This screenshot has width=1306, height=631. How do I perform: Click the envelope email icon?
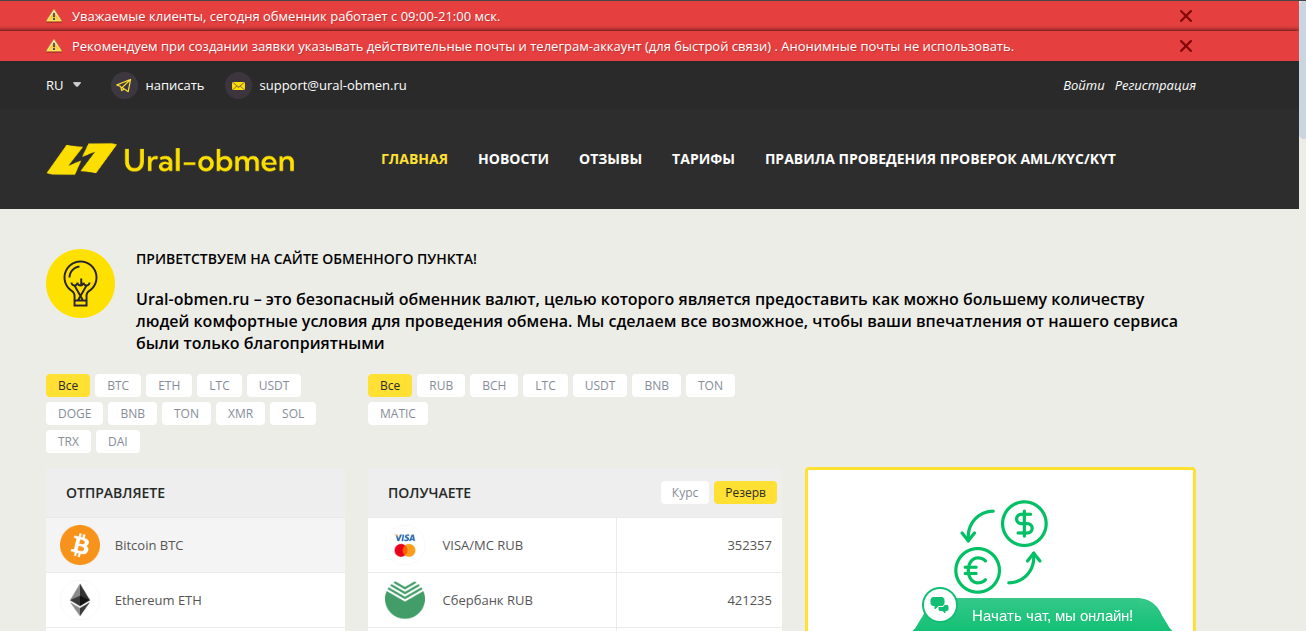(238, 86)
